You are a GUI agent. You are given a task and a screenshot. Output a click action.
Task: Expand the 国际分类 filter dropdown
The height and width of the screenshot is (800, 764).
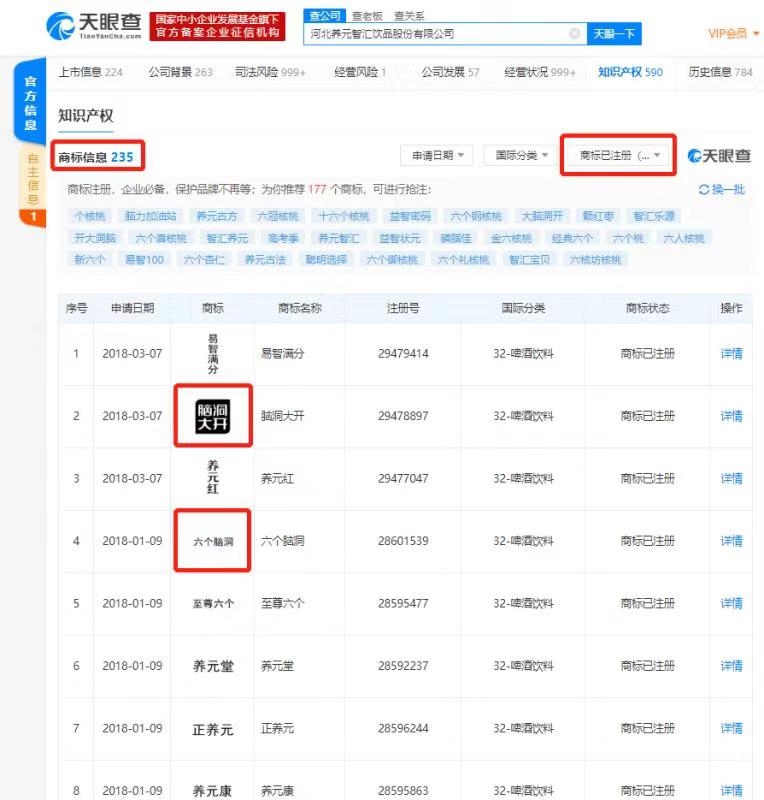[x=523, y=156]
